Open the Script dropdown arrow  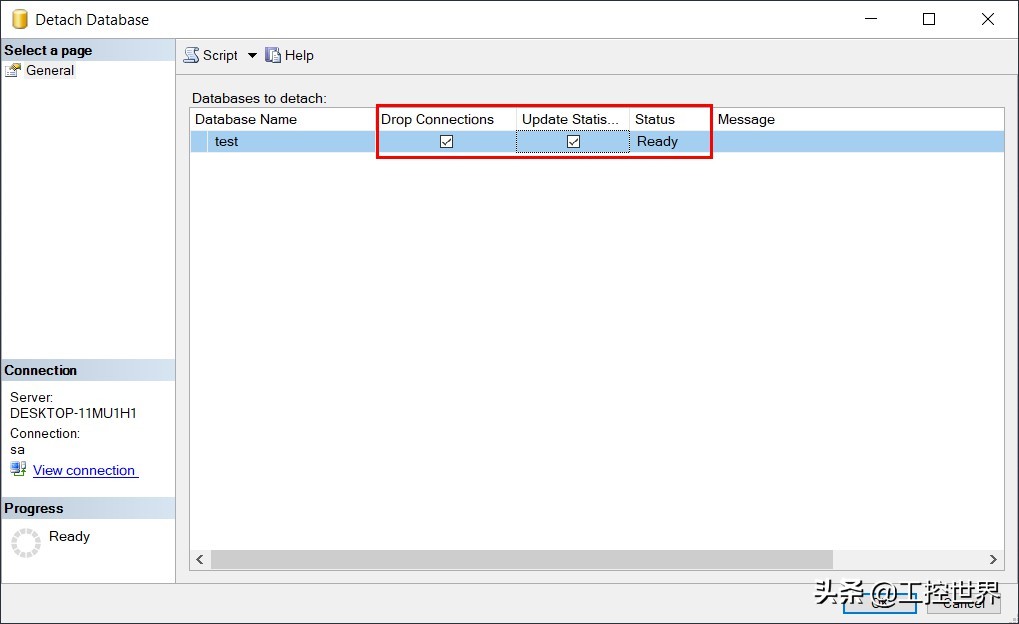tap(251, 55)
